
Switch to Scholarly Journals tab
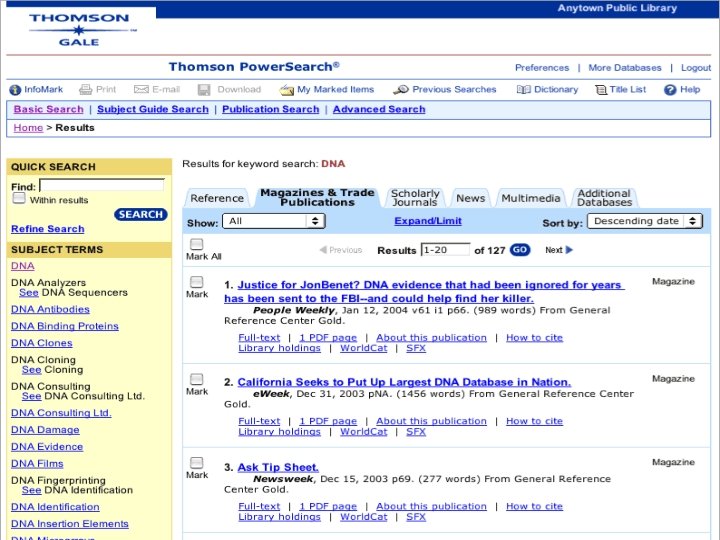coord(415,198)
